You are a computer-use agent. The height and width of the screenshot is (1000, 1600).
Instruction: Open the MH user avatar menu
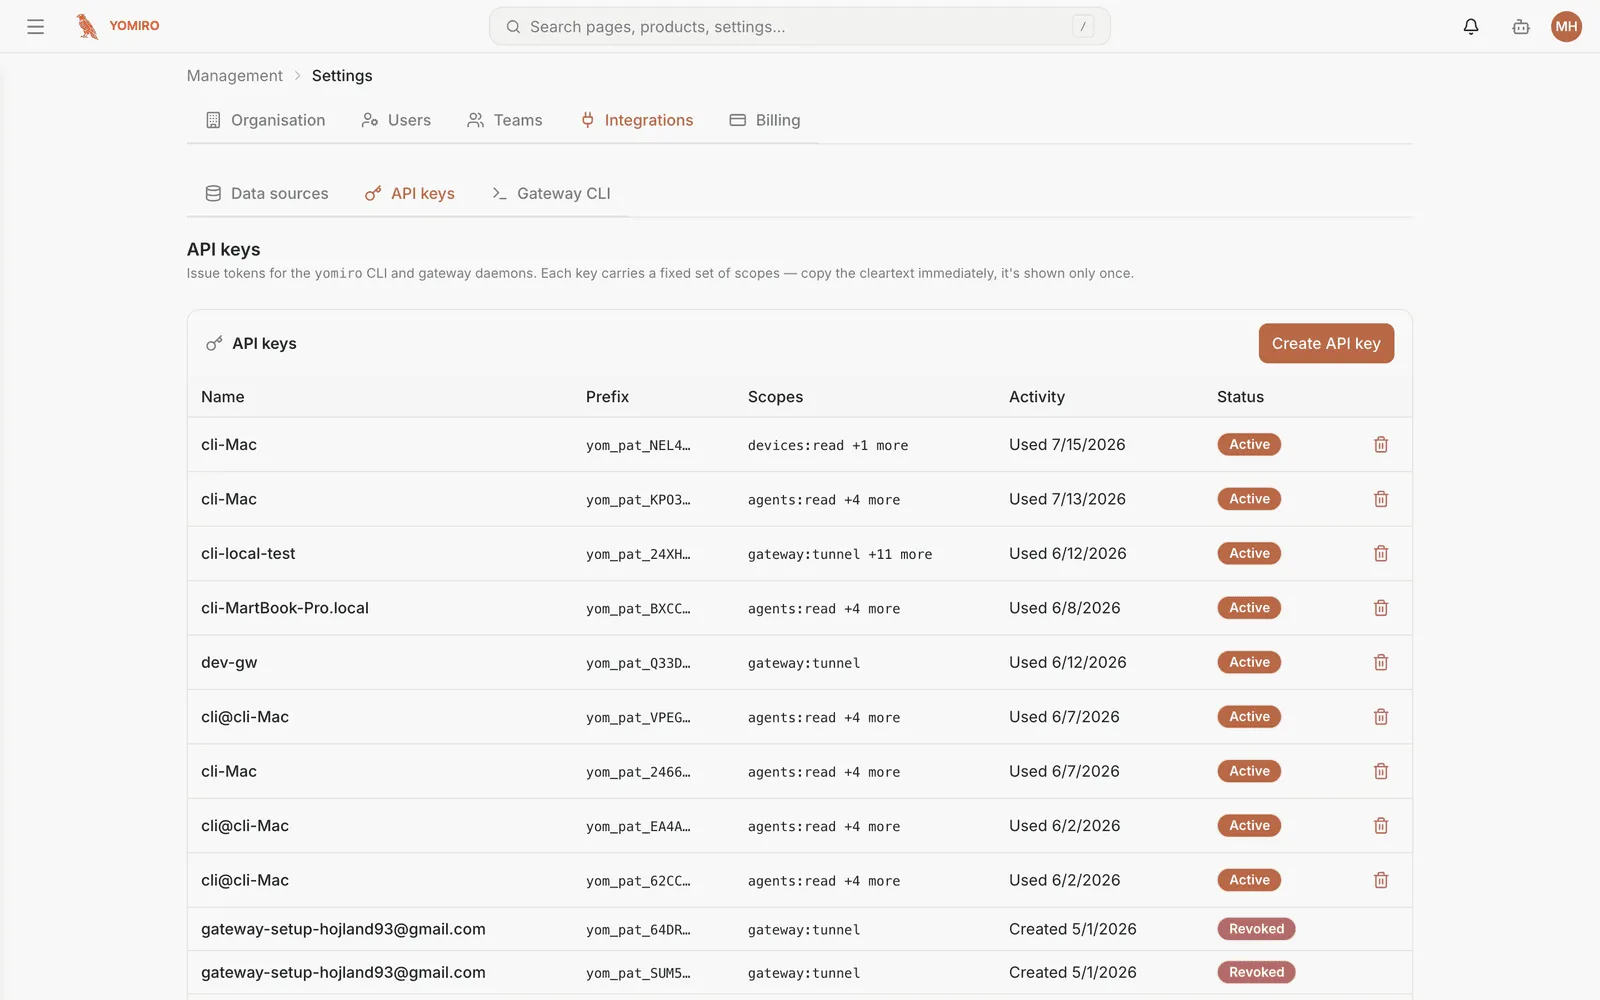1566,27
